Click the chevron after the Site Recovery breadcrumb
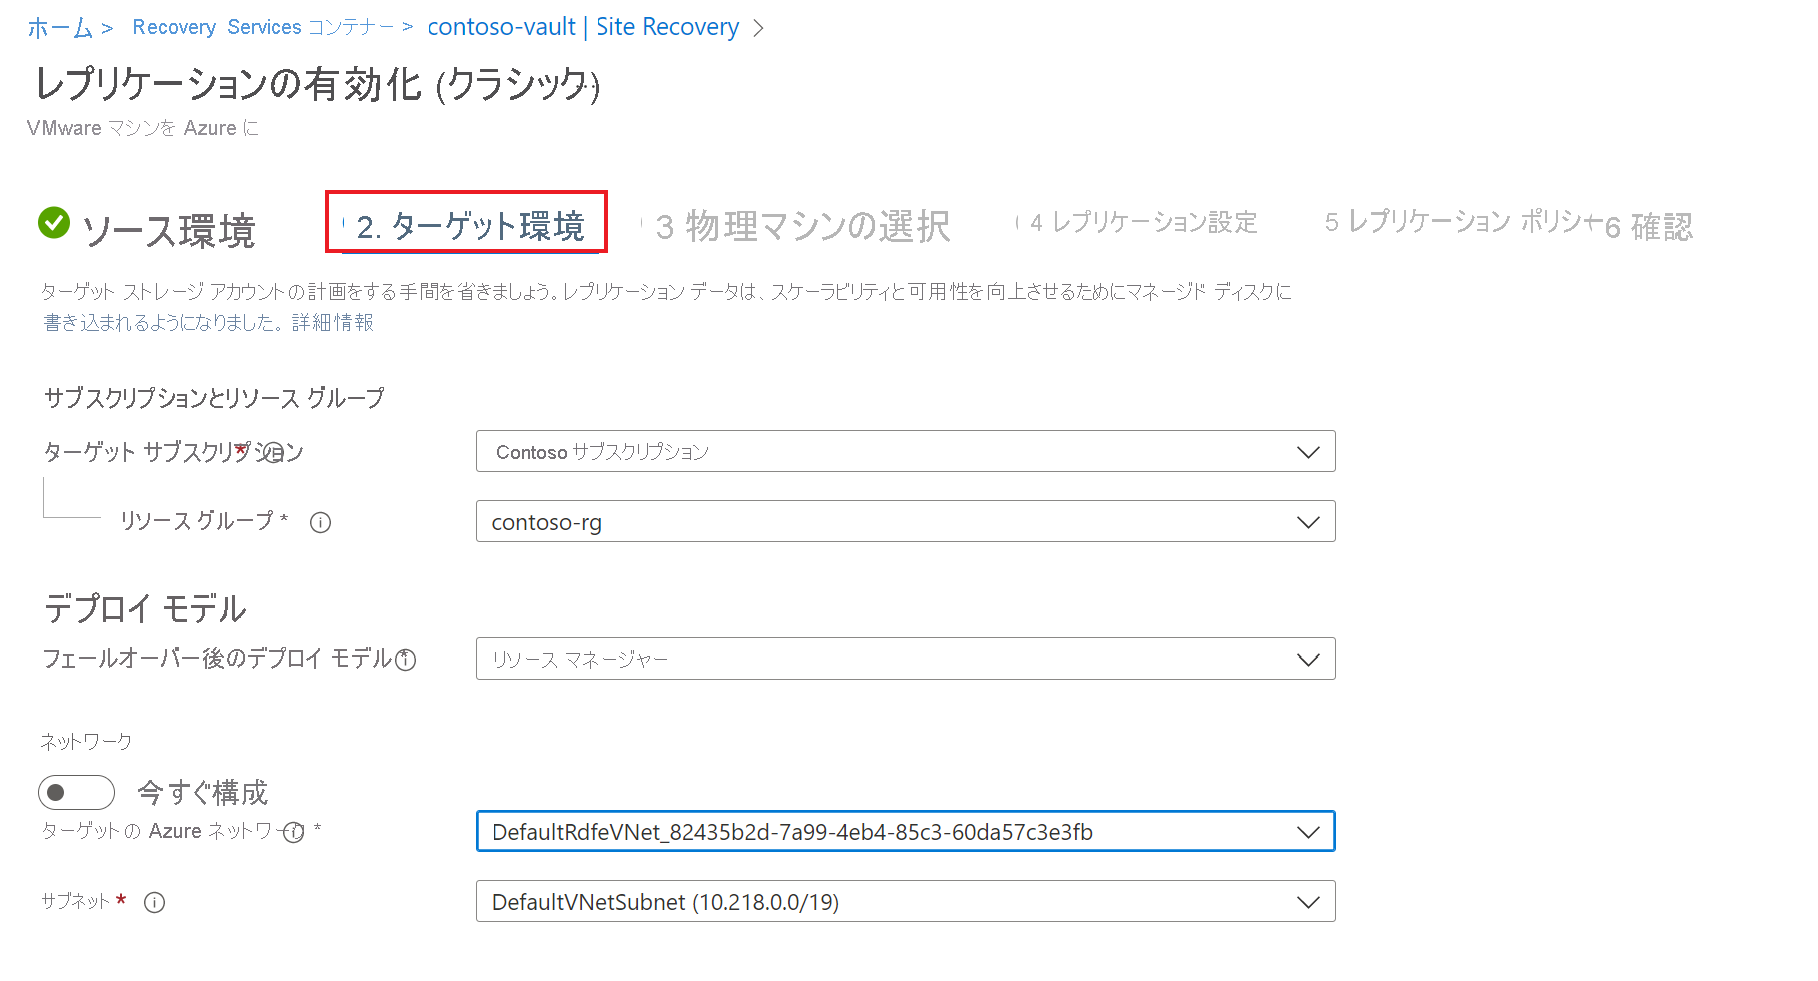Viewport: 1818px width, 981px height. pos(759,28)
